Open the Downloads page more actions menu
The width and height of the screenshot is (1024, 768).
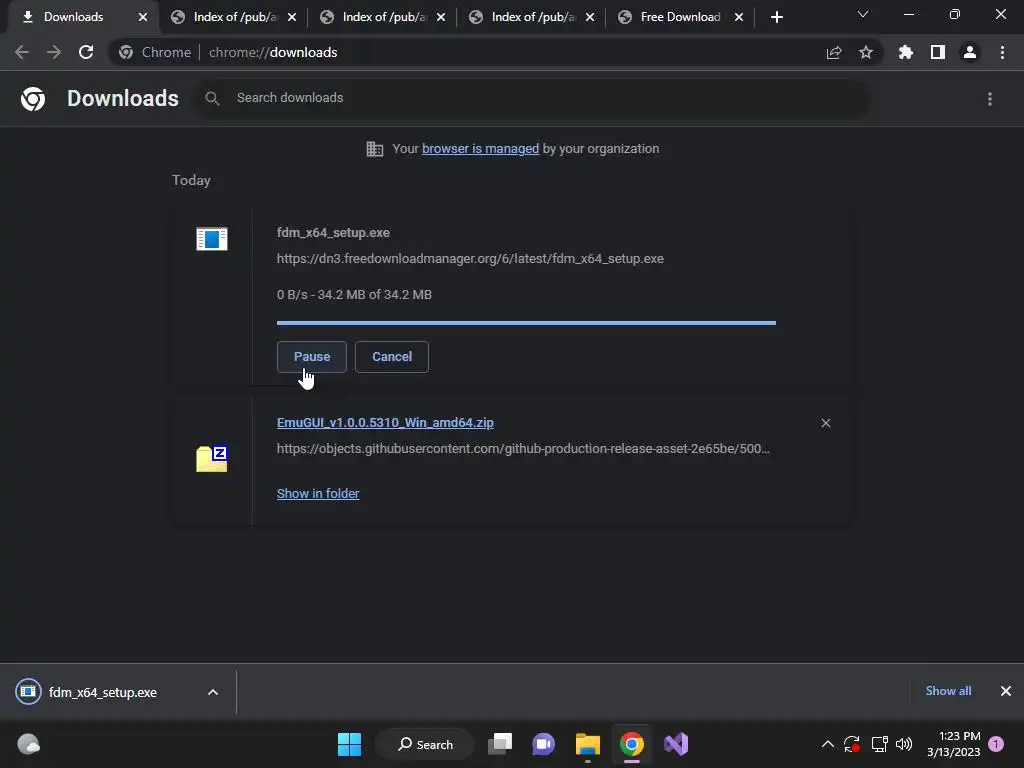[990, 99]
